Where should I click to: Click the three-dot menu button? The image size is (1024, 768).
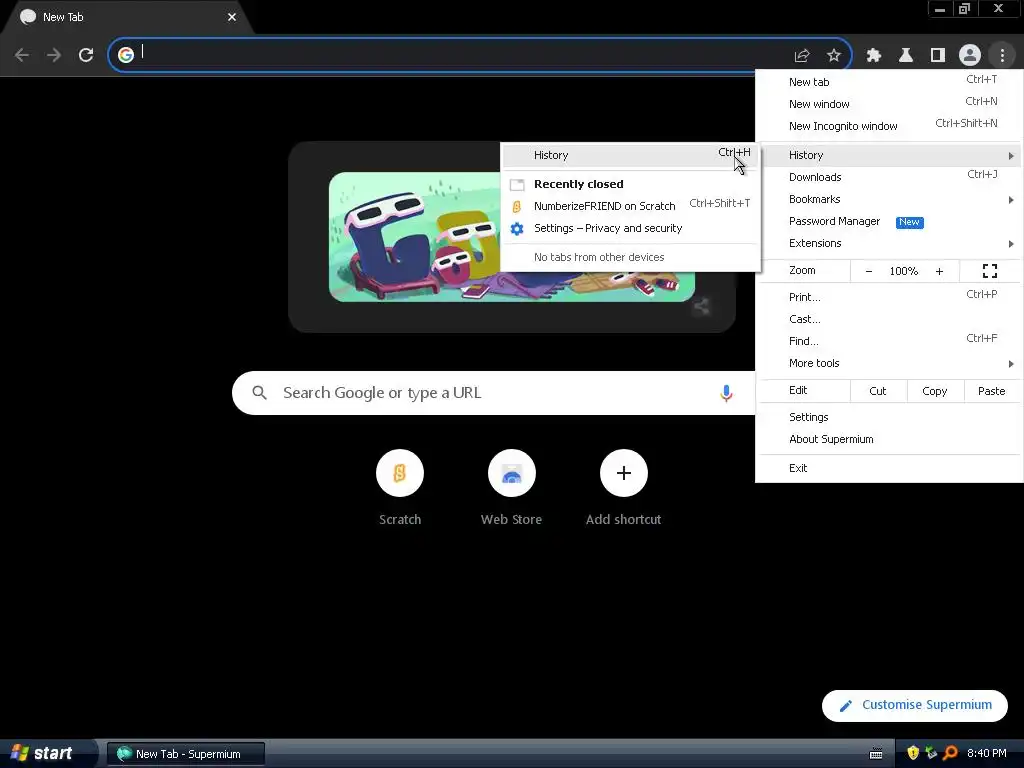point(1002,56)
